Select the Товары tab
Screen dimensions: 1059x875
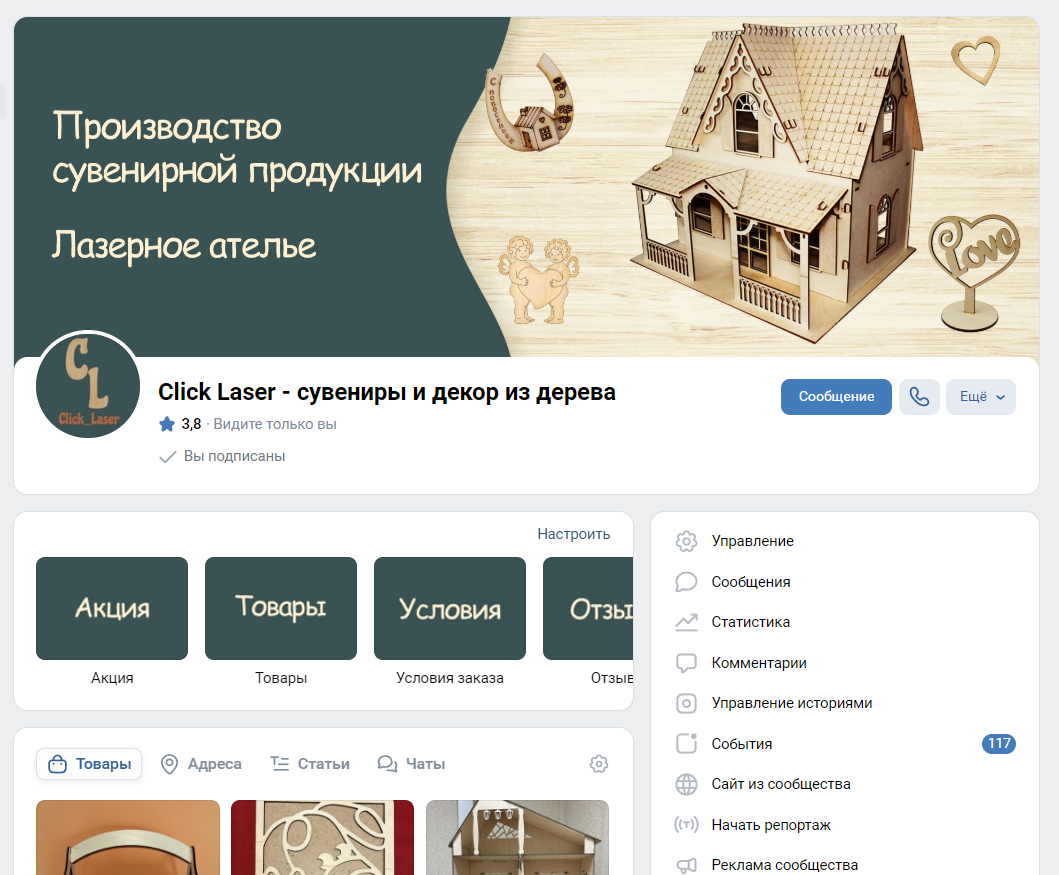[x=89, y=764]
